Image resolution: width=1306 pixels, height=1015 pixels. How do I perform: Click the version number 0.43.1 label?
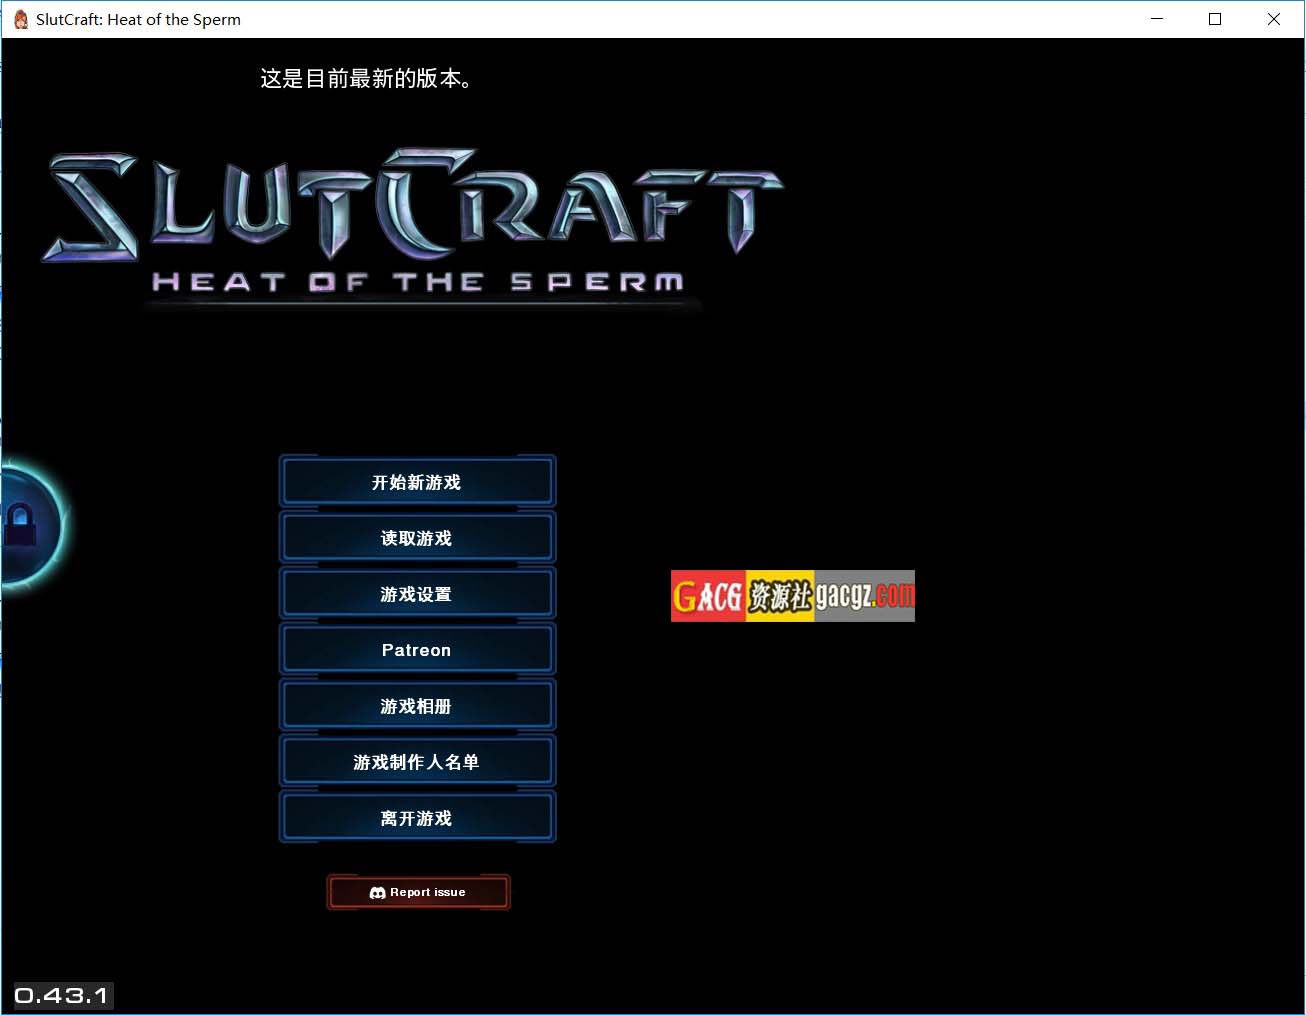click(x=61, y=996)
